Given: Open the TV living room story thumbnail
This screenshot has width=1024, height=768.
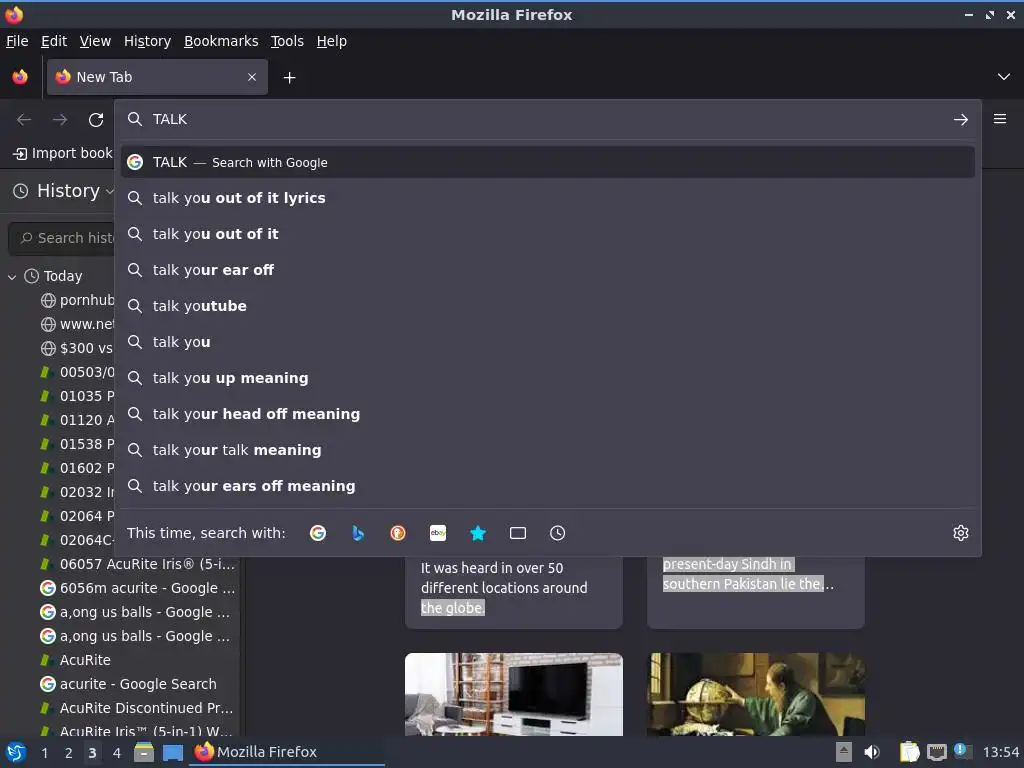Looking at the screenshot, I should click(514, 694).
